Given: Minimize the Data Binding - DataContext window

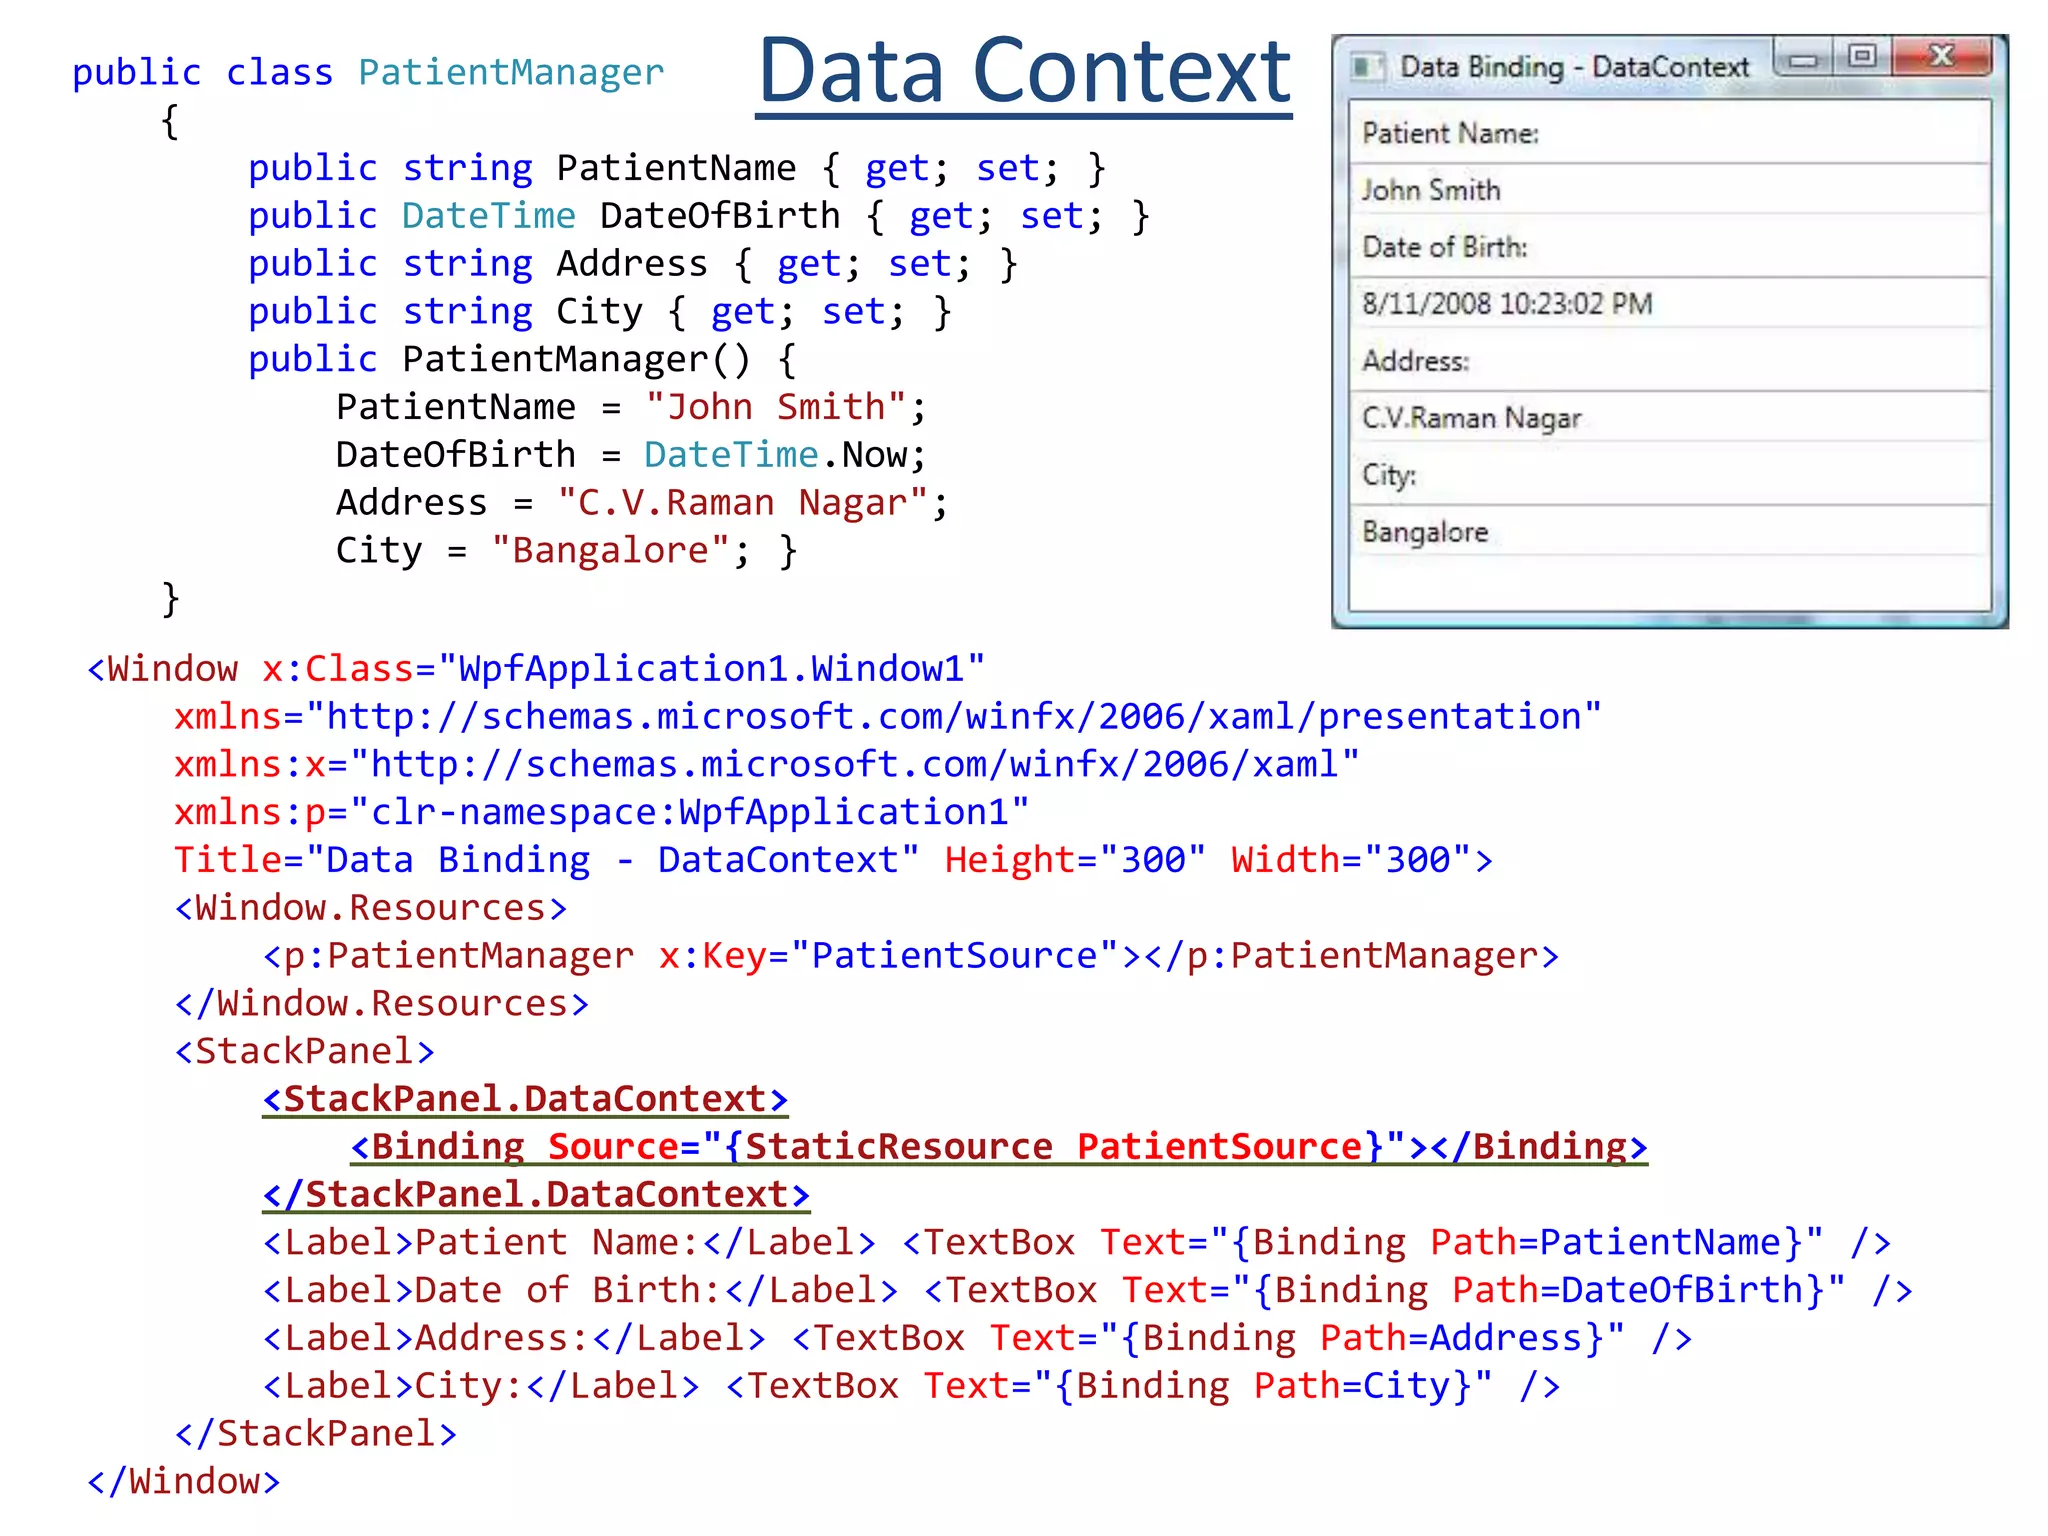Looking at the screenshot, I should click(x=1804, y=58).
